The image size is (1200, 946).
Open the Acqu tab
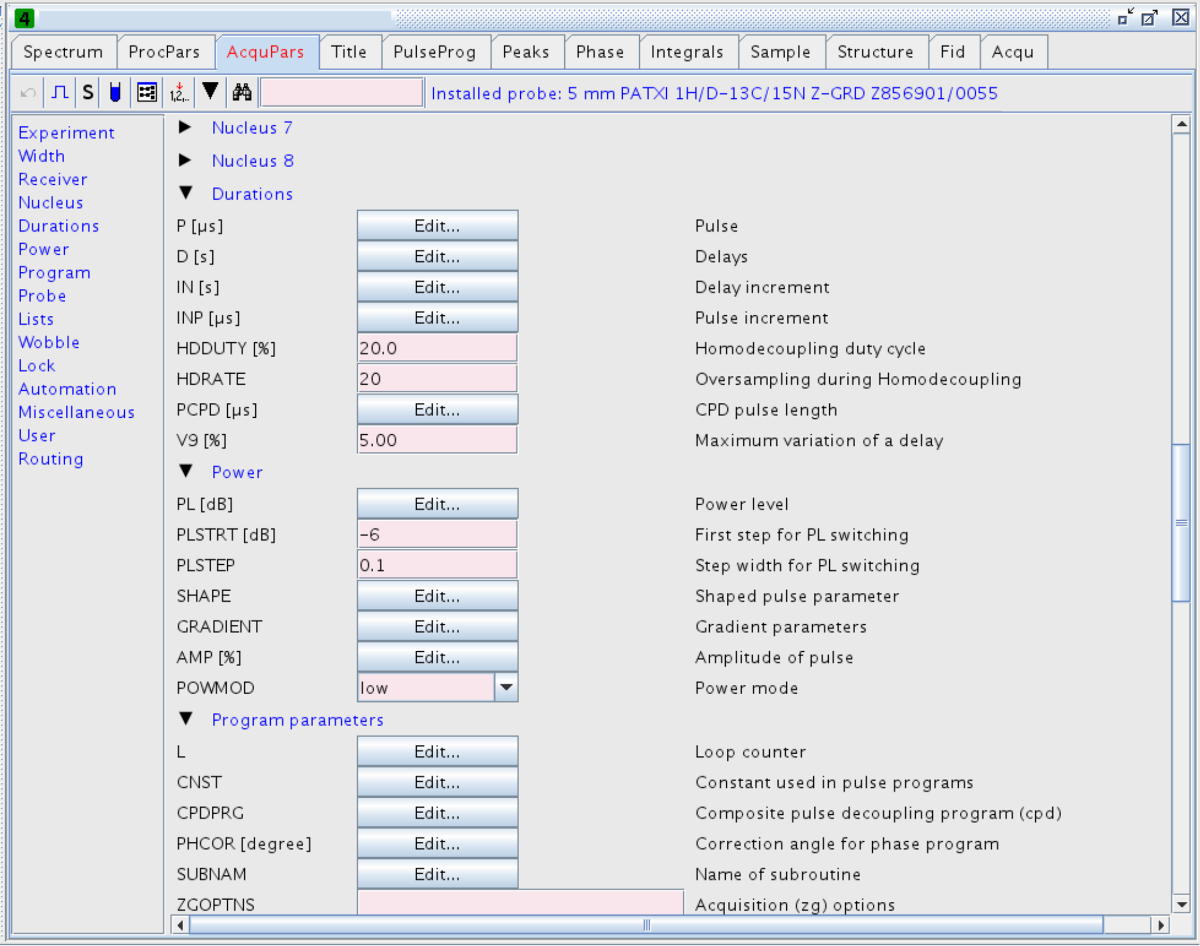(1013, 52)
